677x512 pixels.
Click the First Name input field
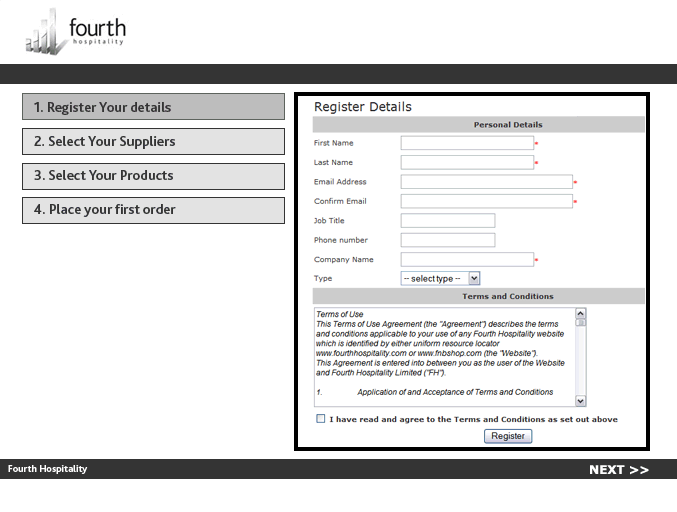coord(467,143)
